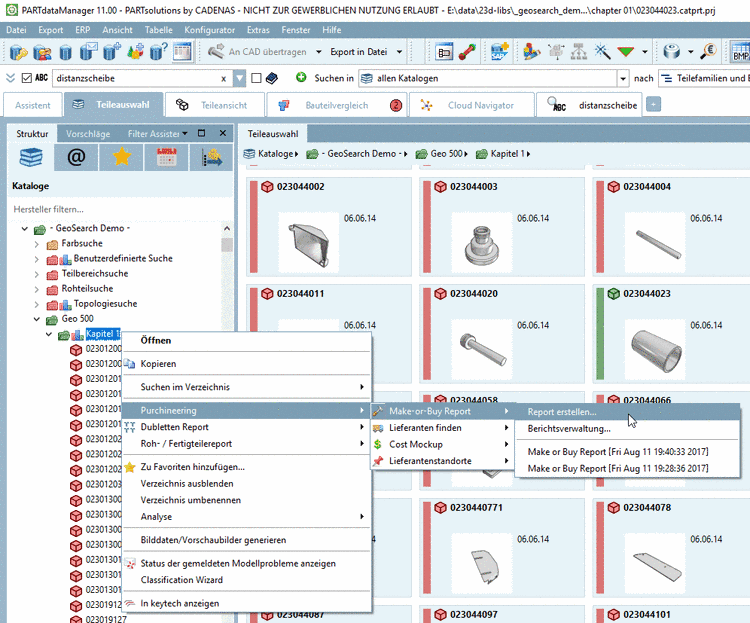Click the @ online catalogs icon
The height and width of the screenshot is (623, 750).
coord(76,157)
